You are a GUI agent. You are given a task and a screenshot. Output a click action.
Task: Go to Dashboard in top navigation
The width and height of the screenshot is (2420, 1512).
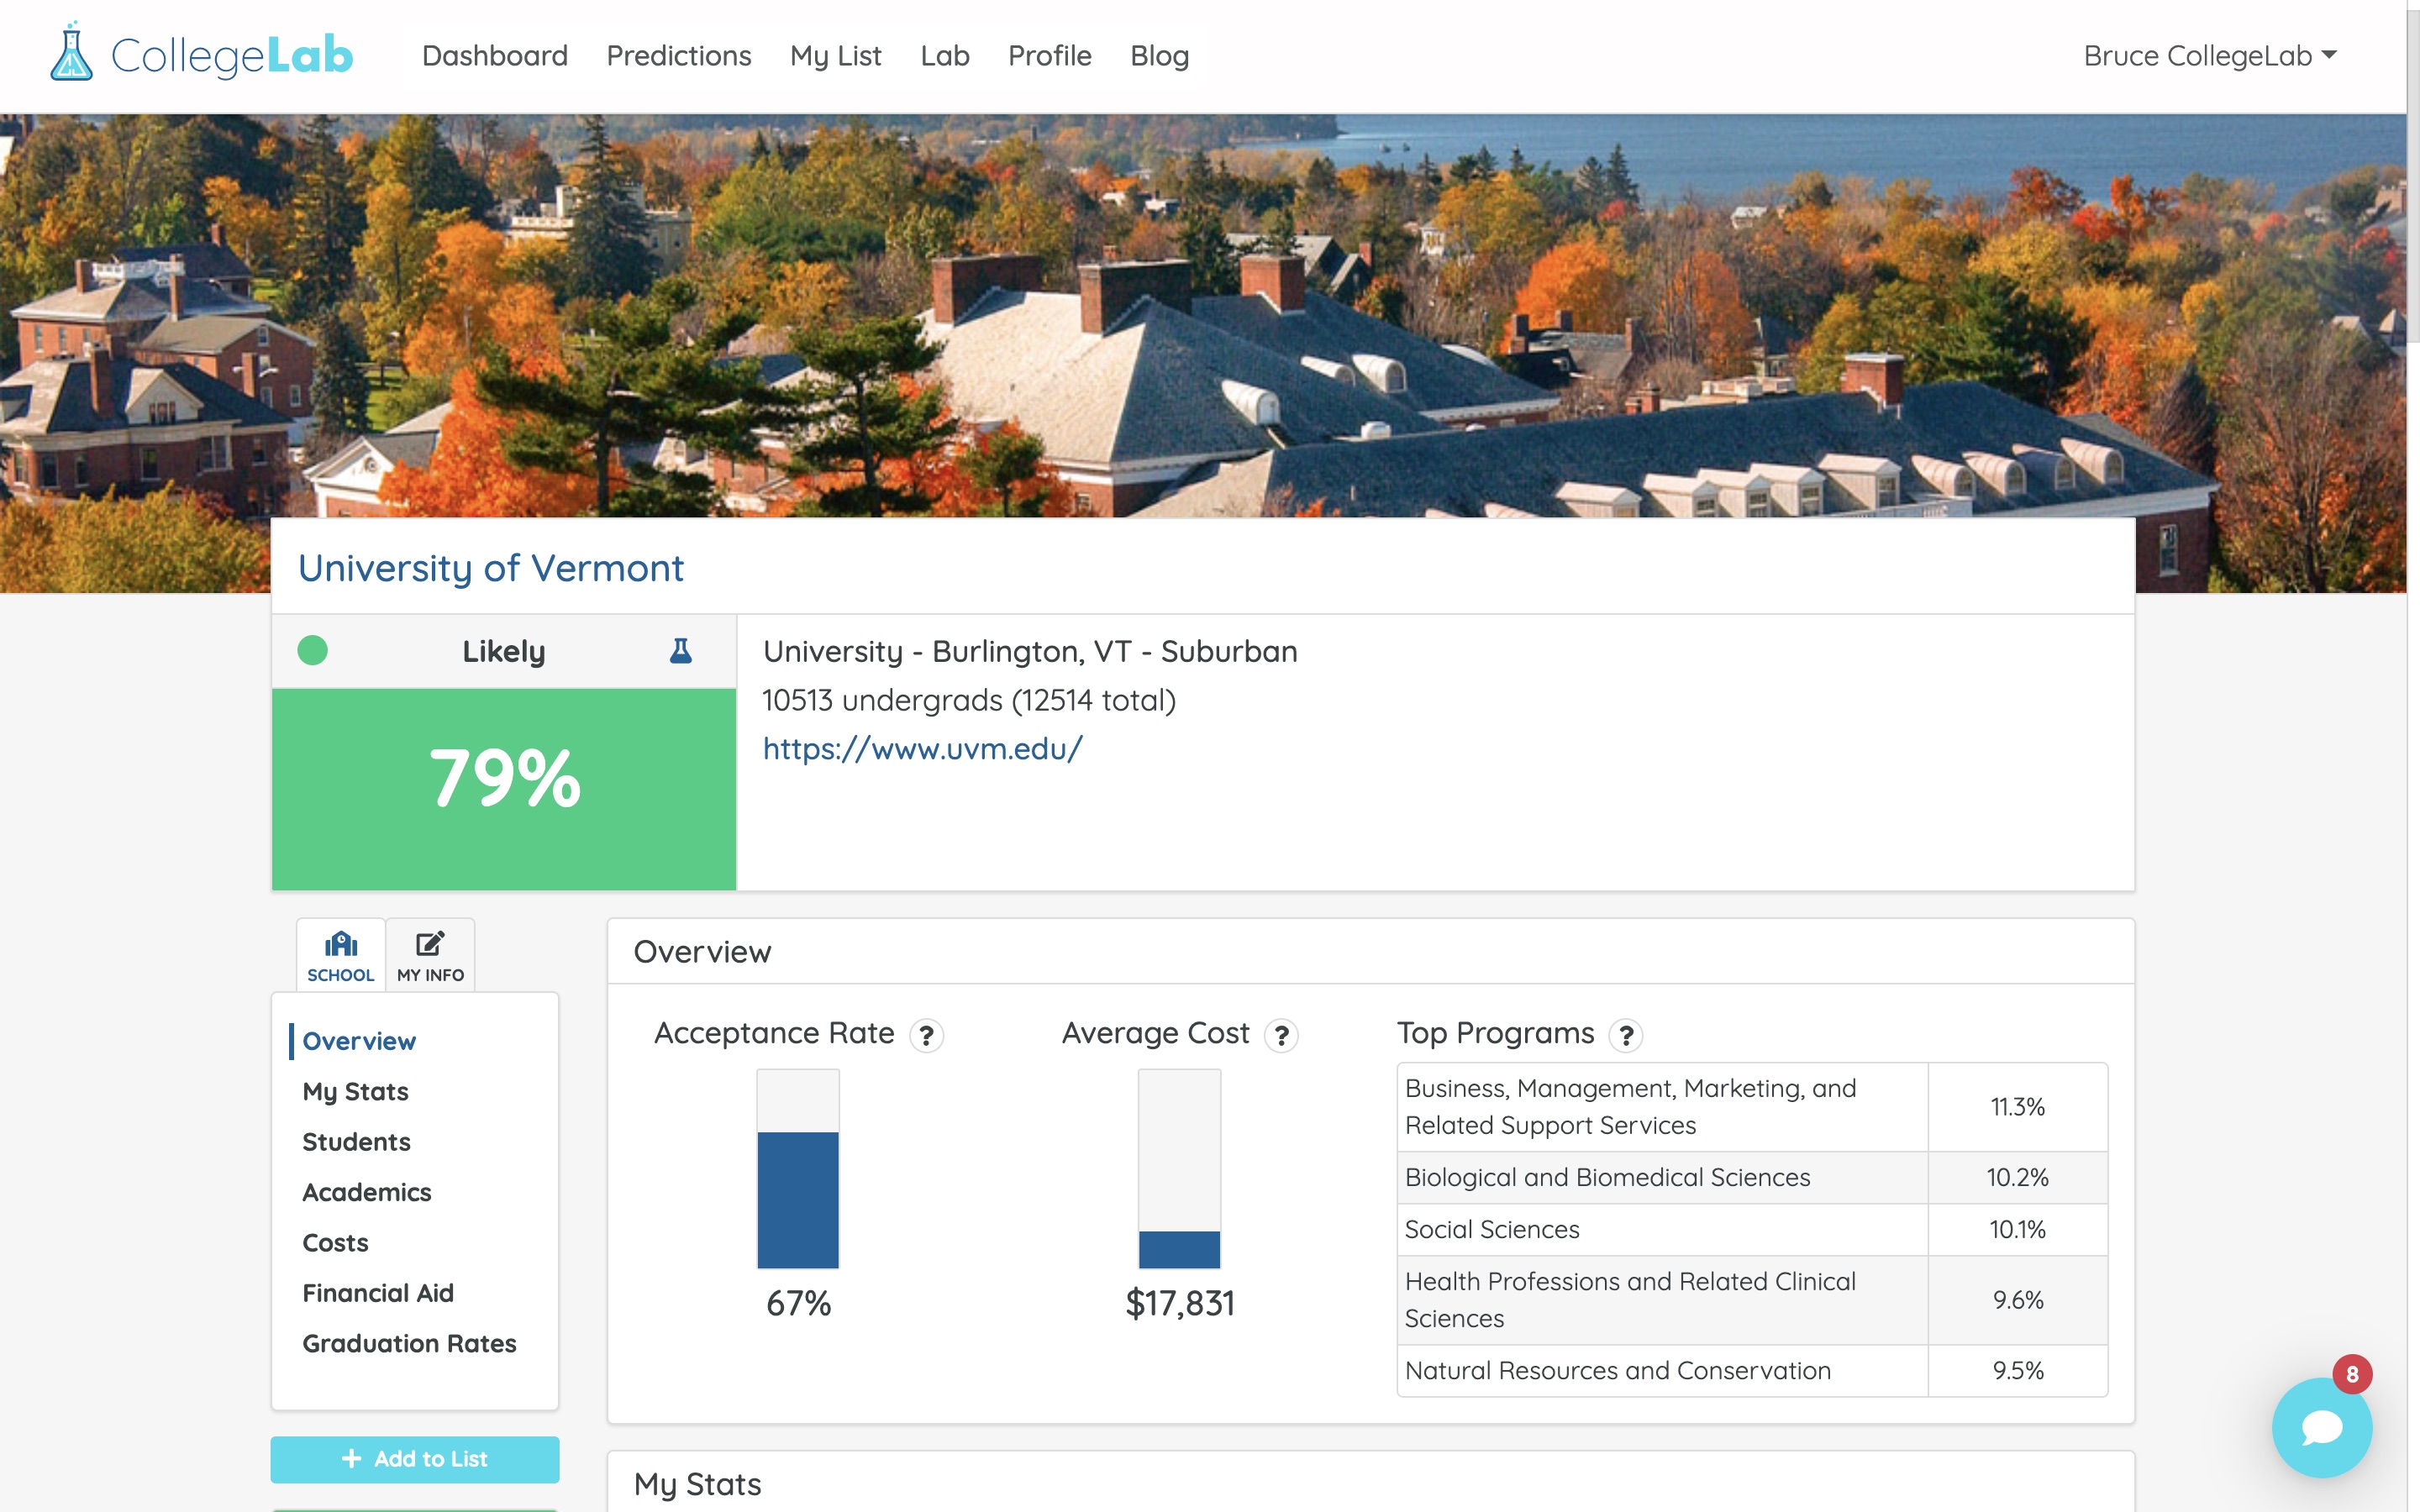(x=495, y=56)
